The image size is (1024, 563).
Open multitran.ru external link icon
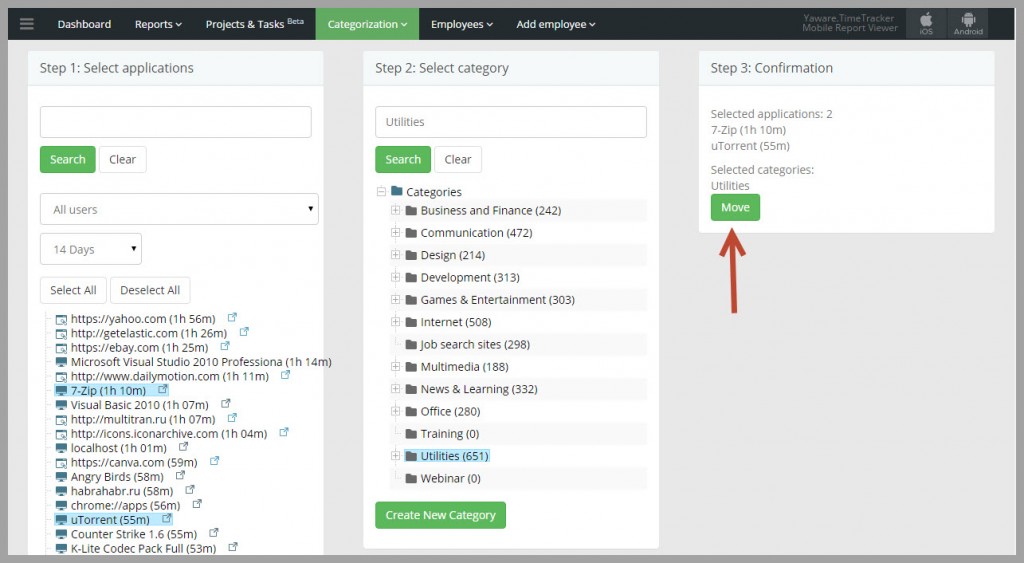tap(232, 418)
